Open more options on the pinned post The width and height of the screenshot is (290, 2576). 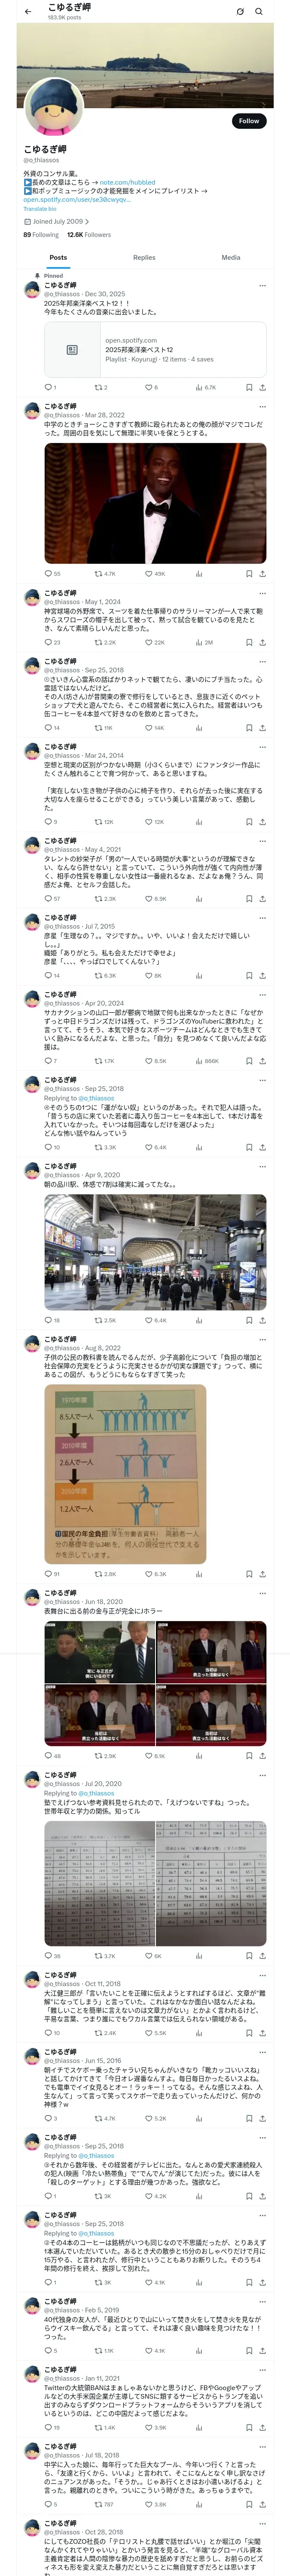(263, 285)
